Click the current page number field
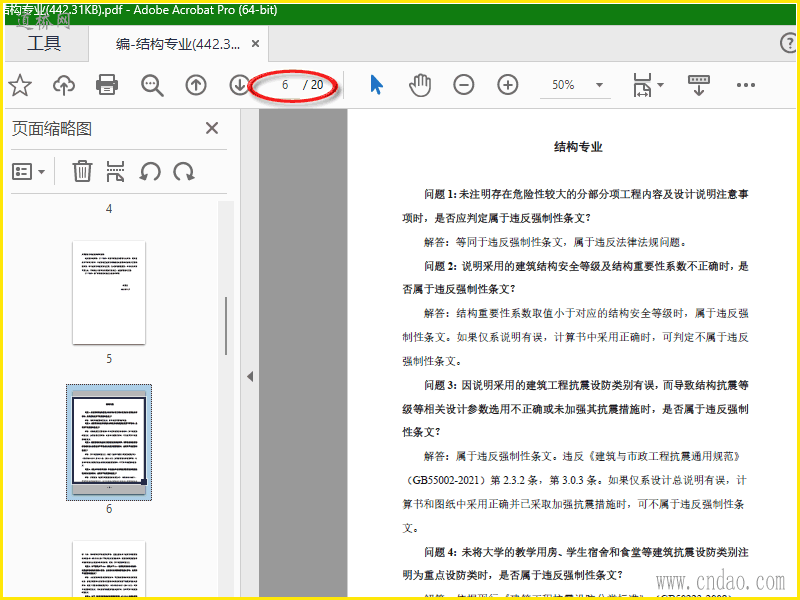 click(x=285, y=85)
